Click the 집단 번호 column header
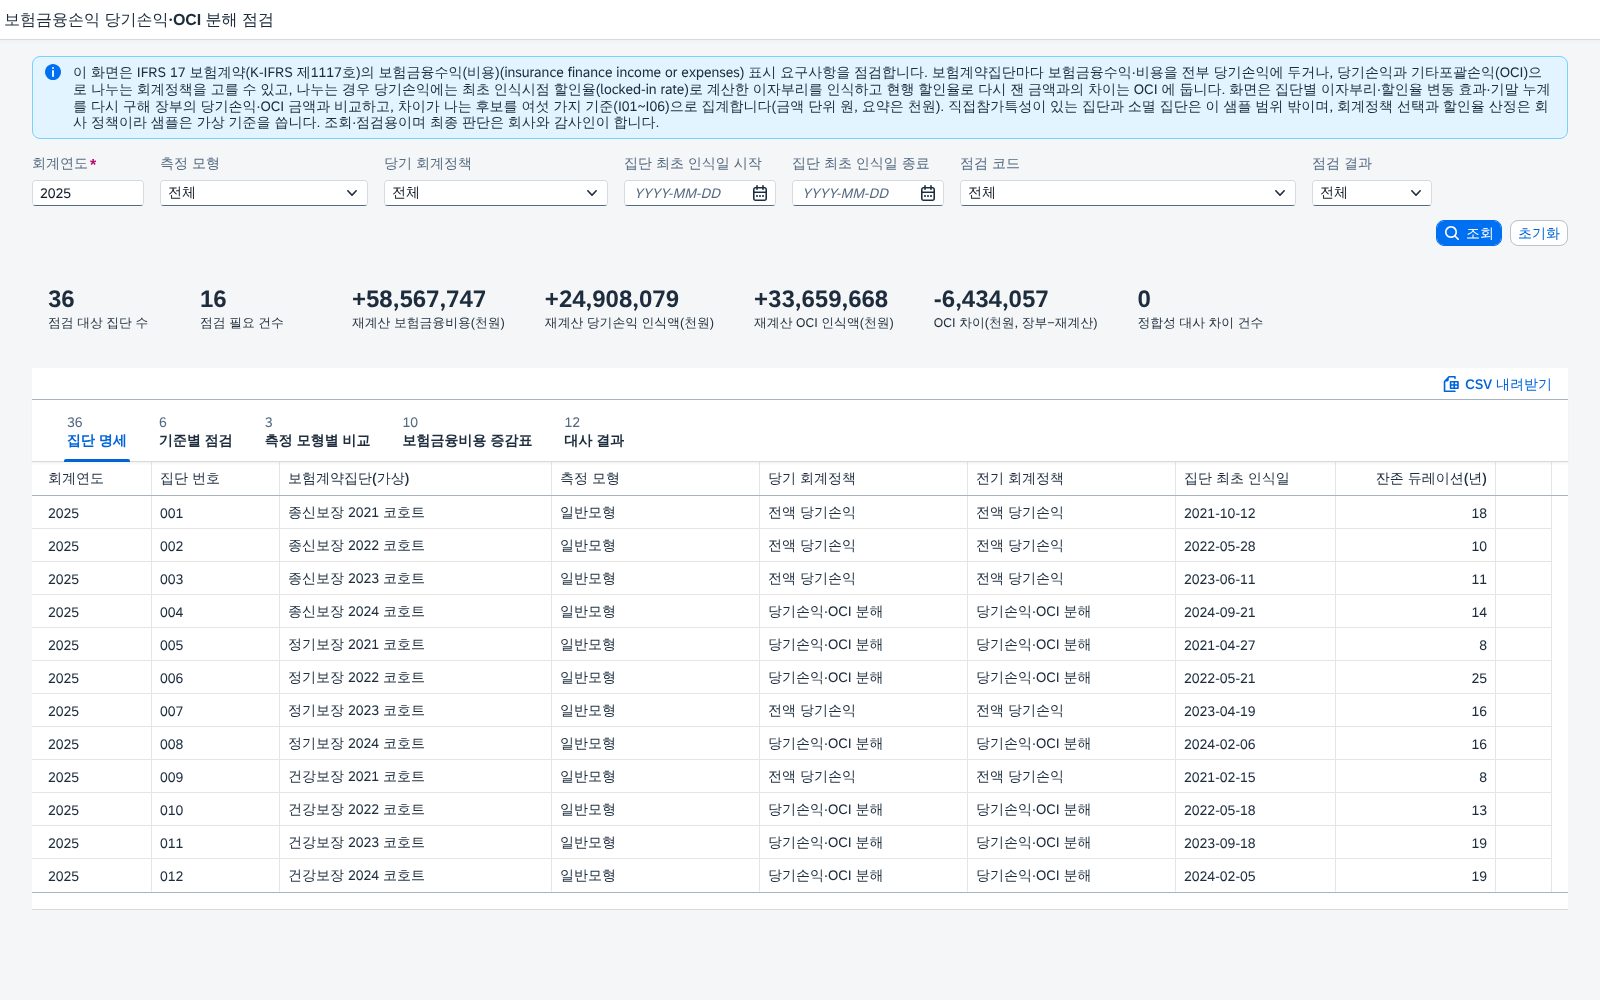 tap(216, 479)
